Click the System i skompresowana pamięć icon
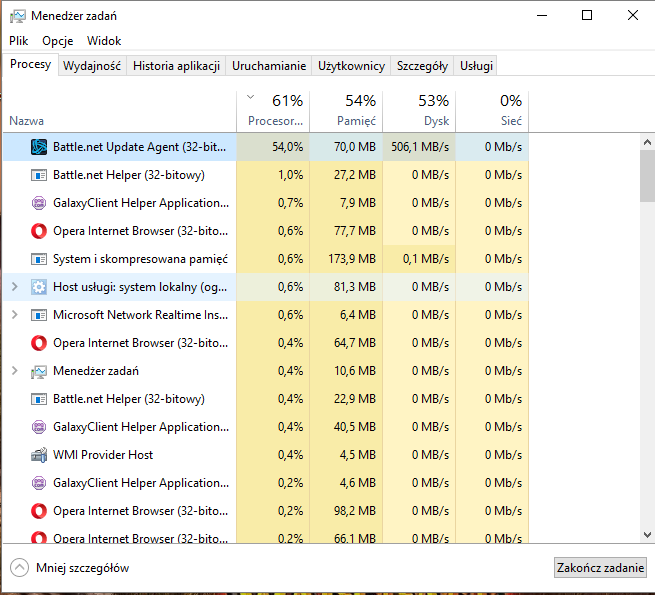655x595 pixels. 39,259
